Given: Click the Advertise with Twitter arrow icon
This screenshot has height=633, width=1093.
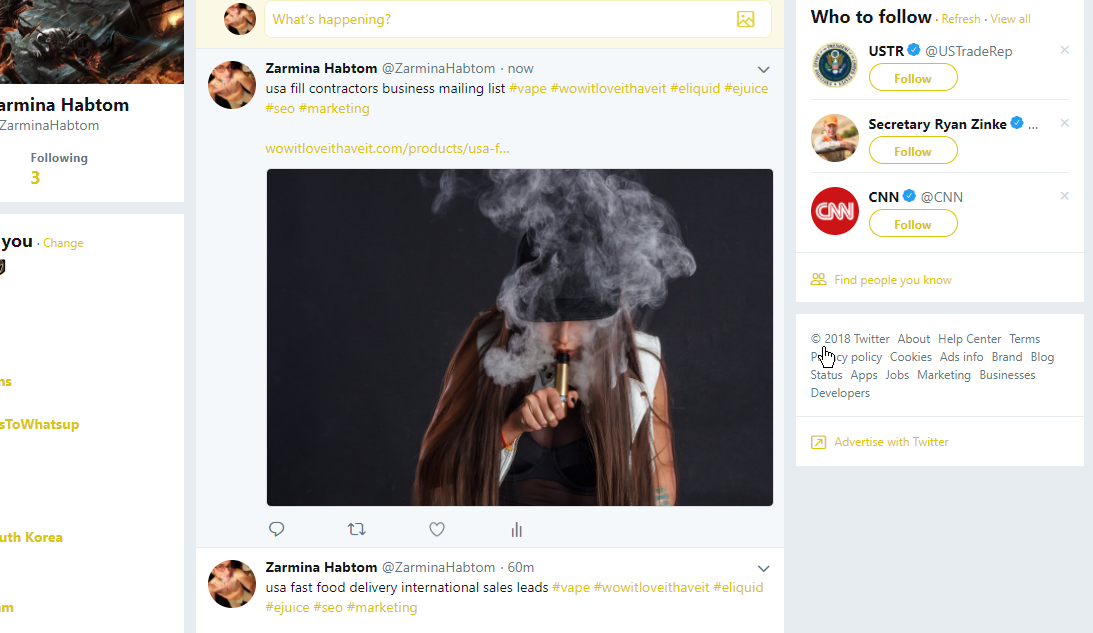Looking at the screenshot, I should coord(818,442).
